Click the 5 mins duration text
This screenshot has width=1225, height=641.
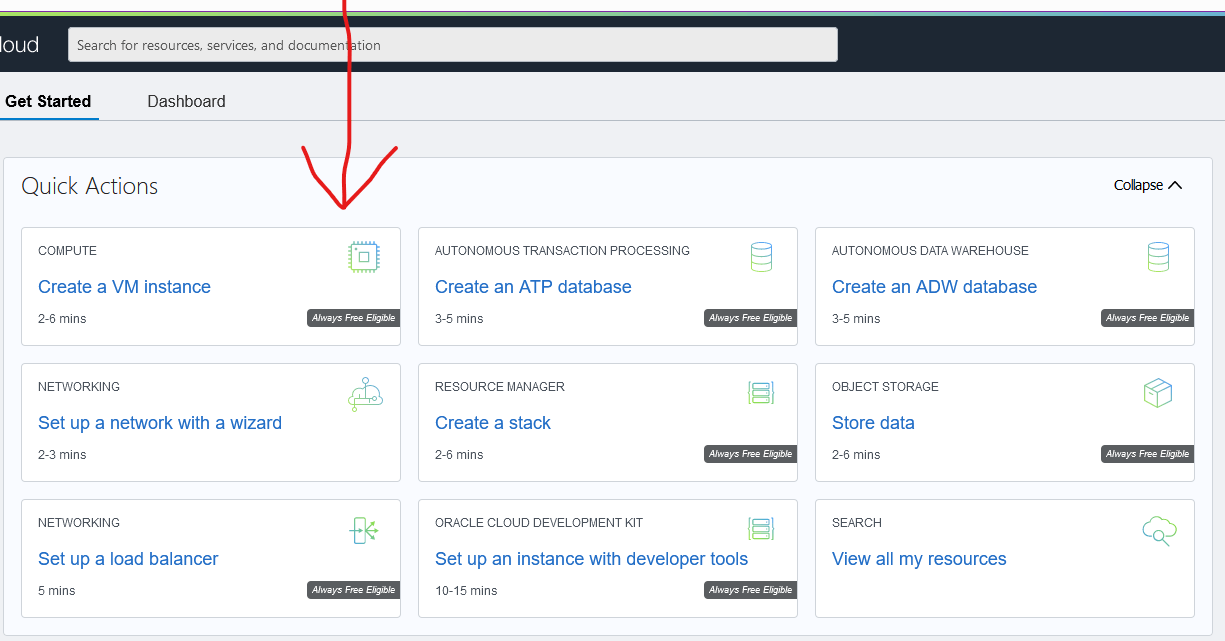(56, 591)
